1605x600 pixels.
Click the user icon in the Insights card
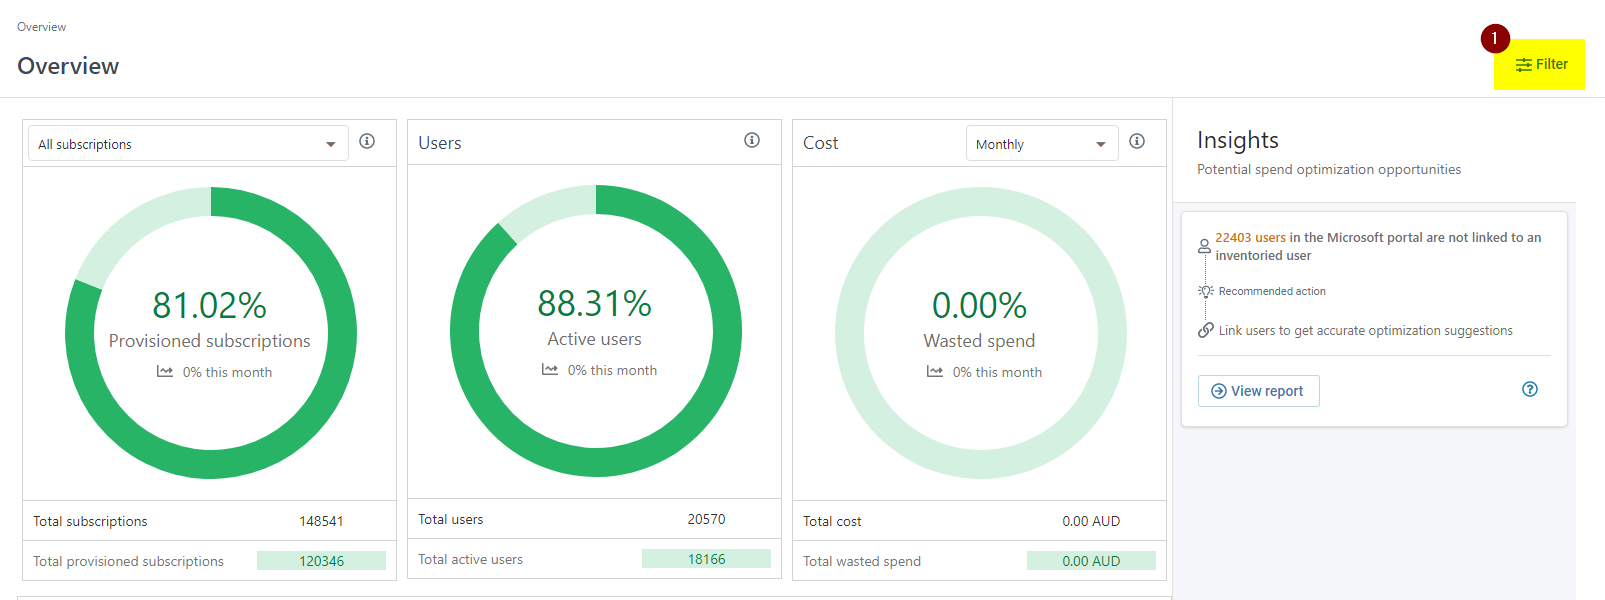1204,246
